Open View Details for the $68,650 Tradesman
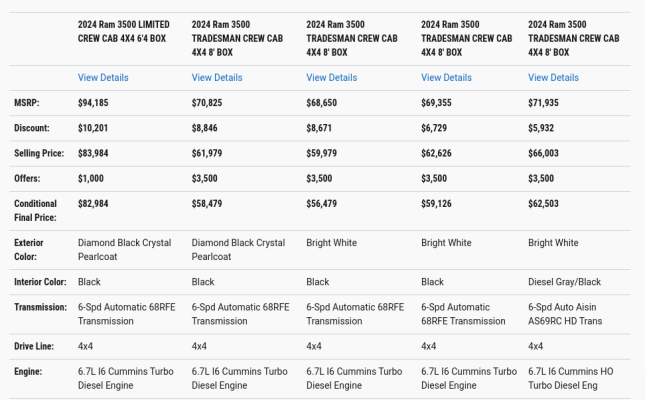This screenshot has width=645, height=400. (x=332, y=77)
